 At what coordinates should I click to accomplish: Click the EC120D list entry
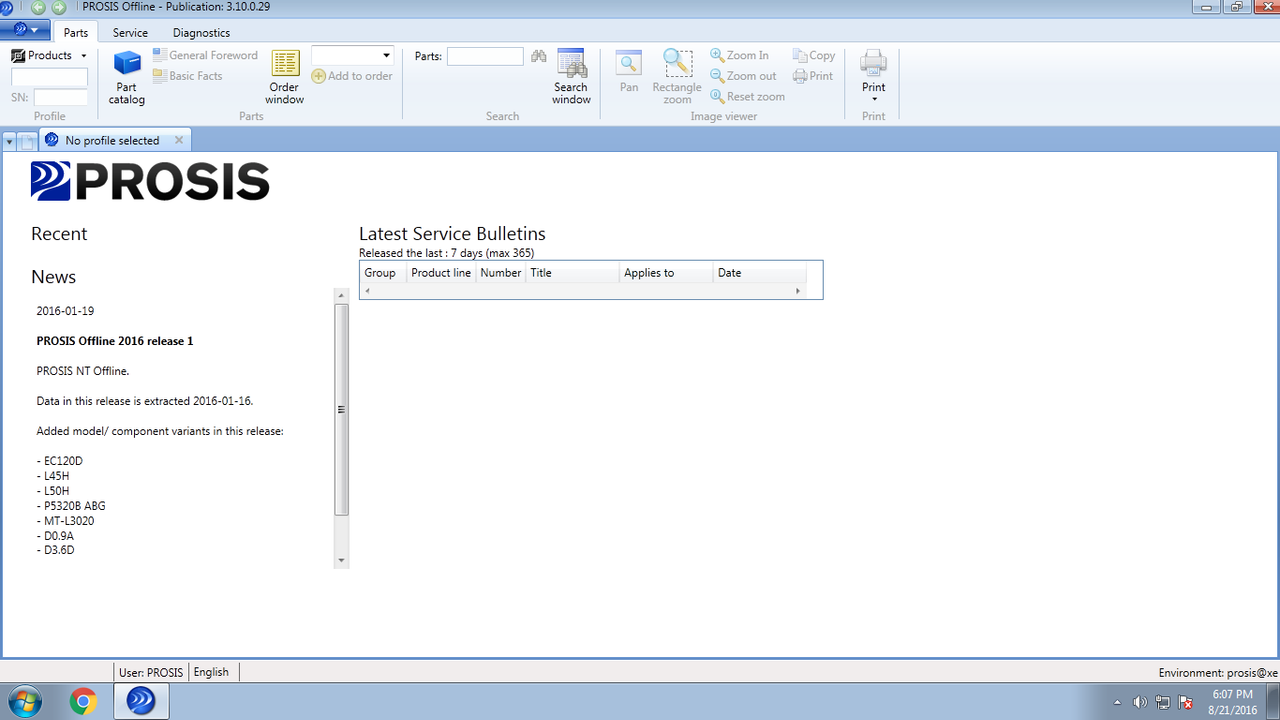pyautogui.click(x=60, y=461)
